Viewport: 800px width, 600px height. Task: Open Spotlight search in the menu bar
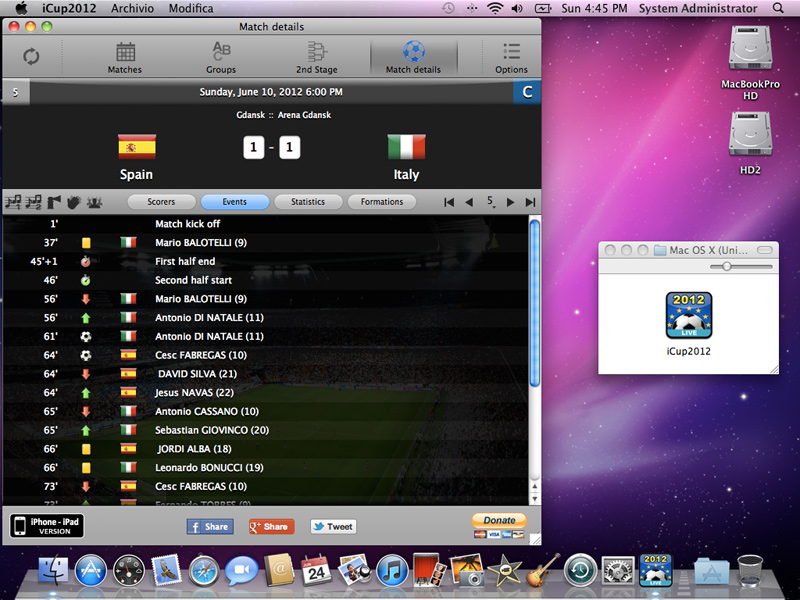(778, 8)
